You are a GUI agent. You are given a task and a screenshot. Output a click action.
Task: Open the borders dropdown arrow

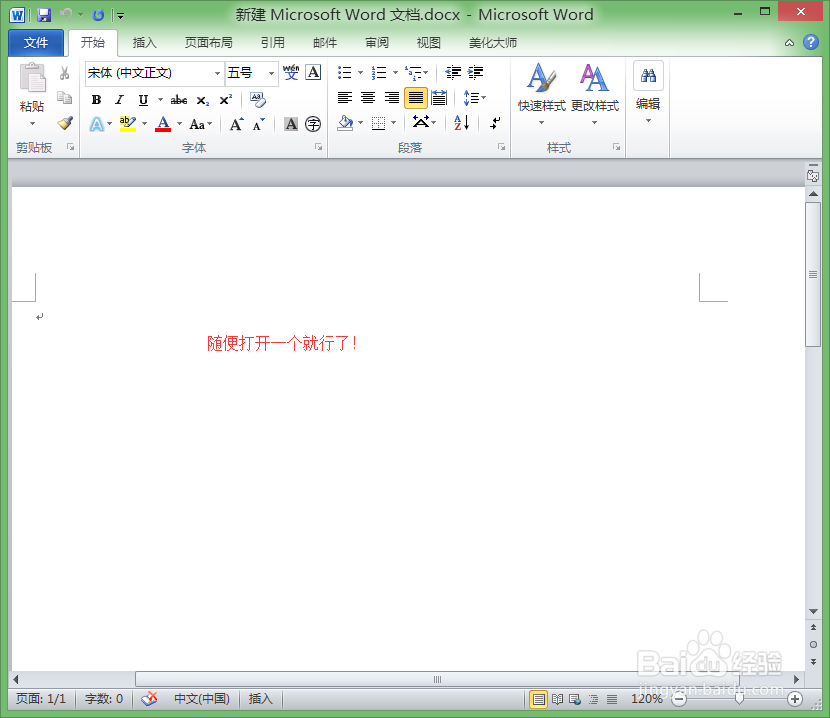393,123
